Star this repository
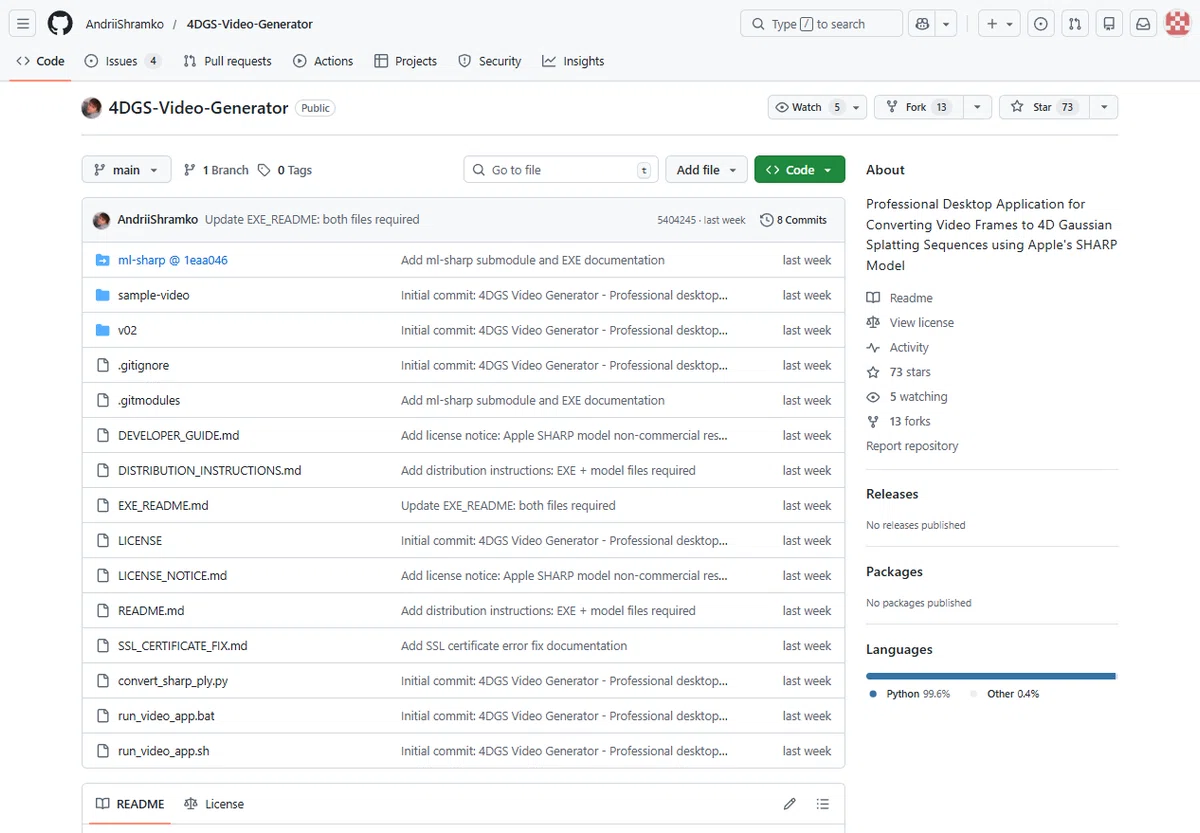Screen dimensions: 1200x833 pyautogui.click(x=1043, y=107)
